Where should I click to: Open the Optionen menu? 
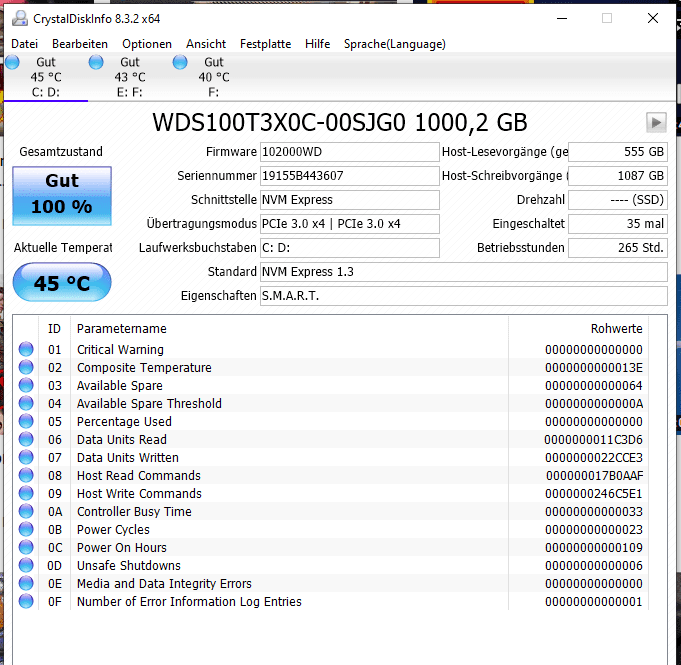click(147, 44)
